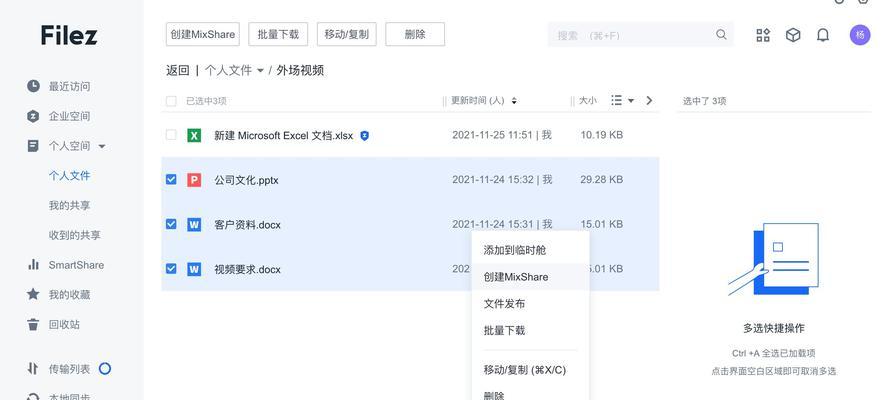The width and height of the screenshot is (881, 400).
Task: Click the 29.28 KB size value
Action: click(x=601, y=179)
